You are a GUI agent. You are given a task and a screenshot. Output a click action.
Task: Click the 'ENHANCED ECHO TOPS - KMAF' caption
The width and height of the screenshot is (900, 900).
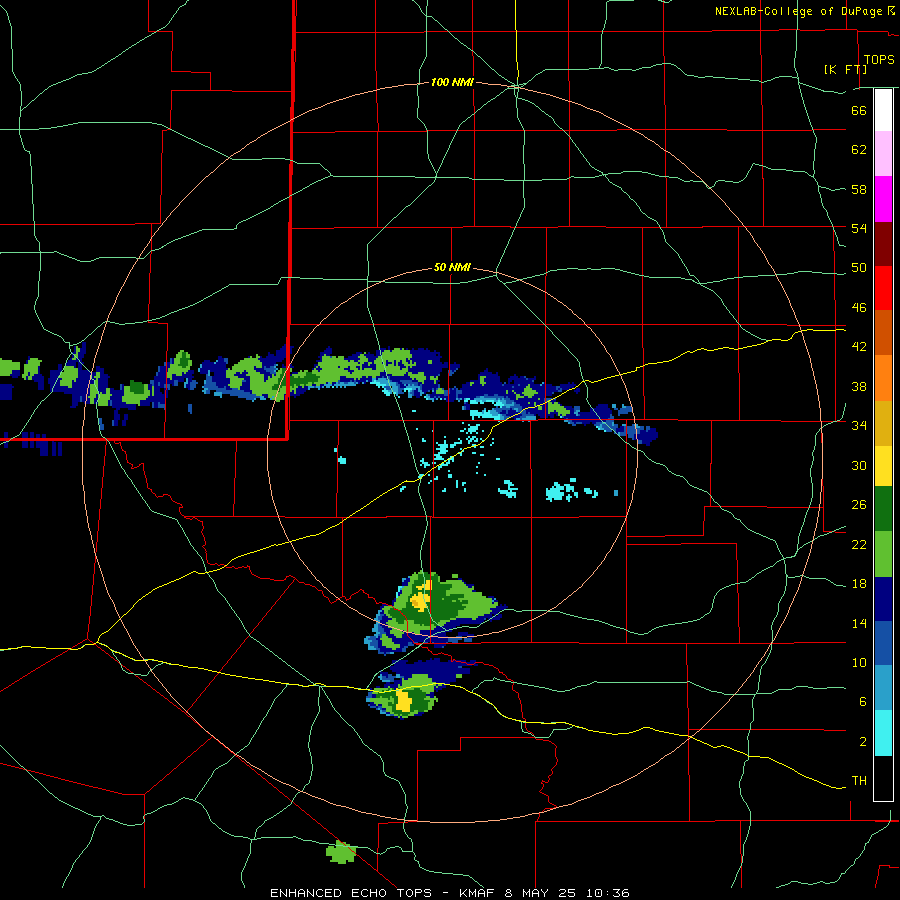(x=382, y=893)
